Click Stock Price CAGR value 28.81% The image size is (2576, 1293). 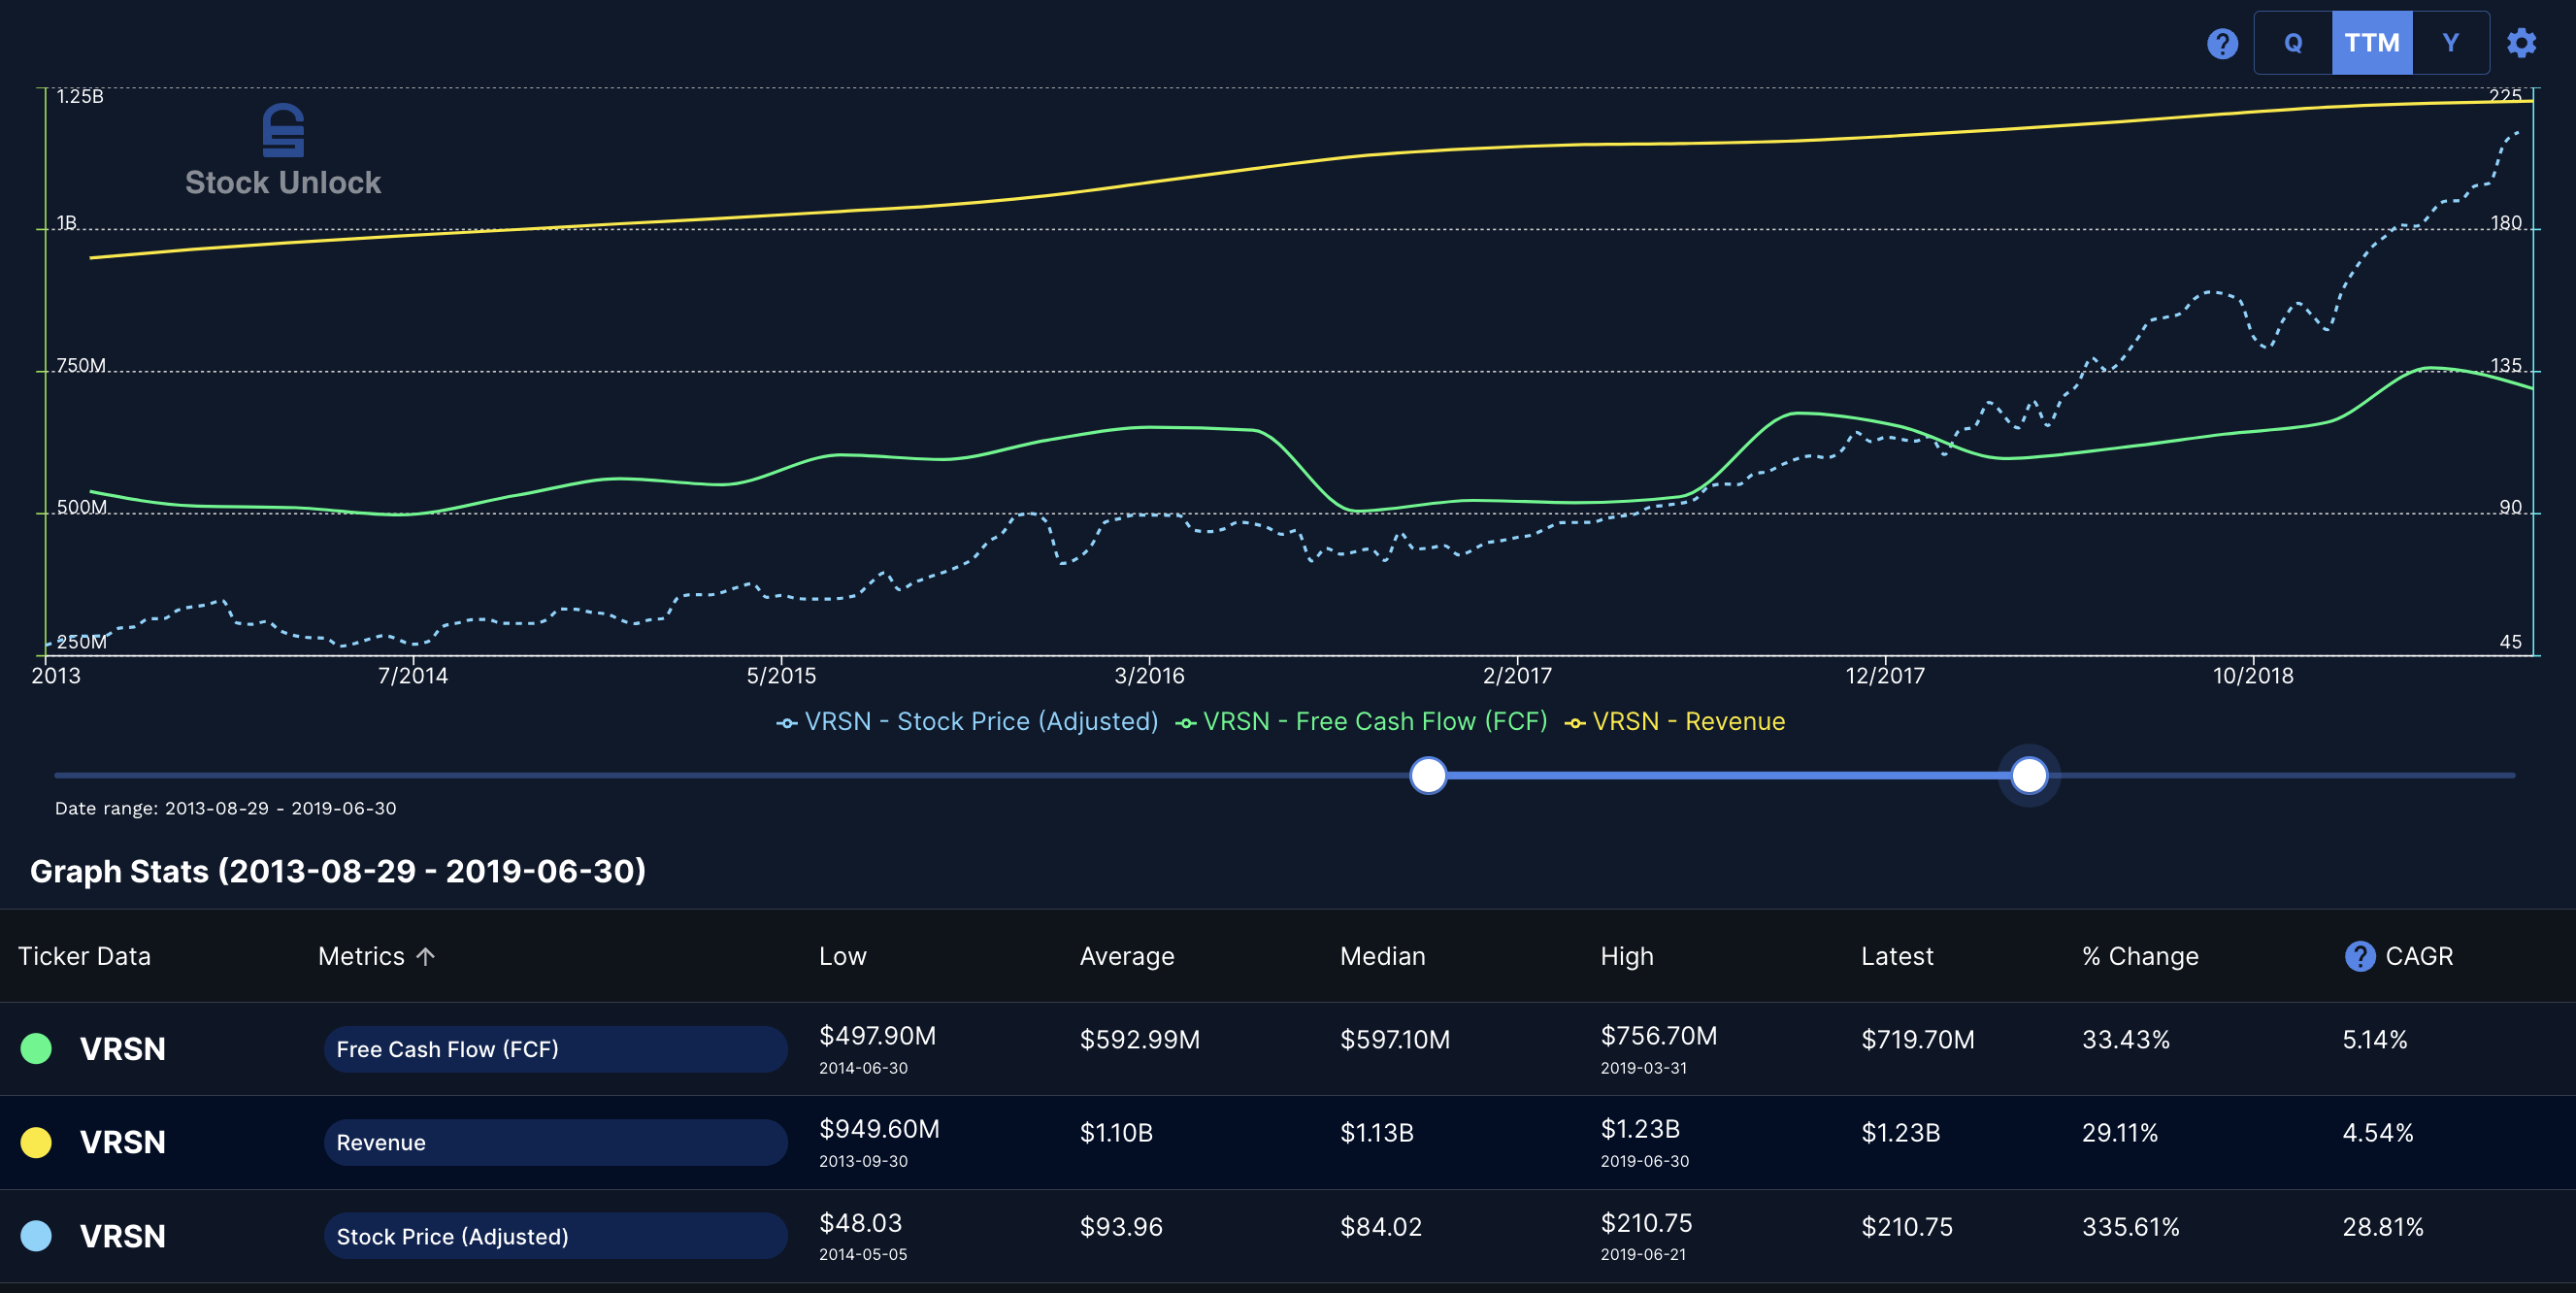click(x=2383, y=1226)
